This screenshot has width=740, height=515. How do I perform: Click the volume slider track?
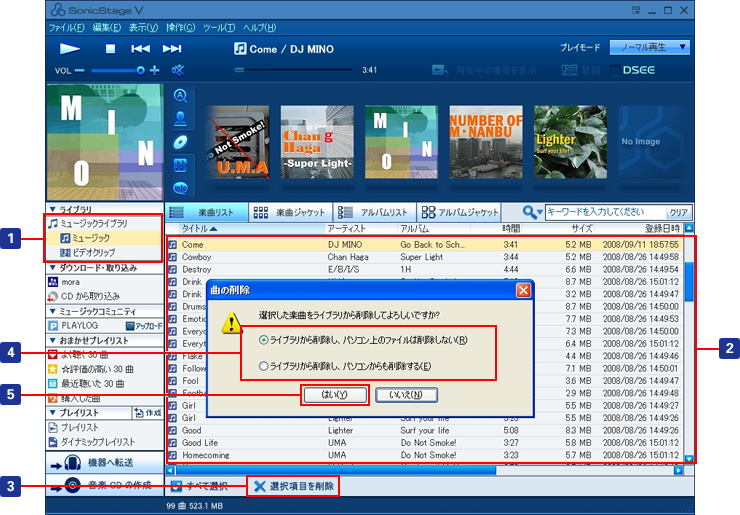point(115,70)
